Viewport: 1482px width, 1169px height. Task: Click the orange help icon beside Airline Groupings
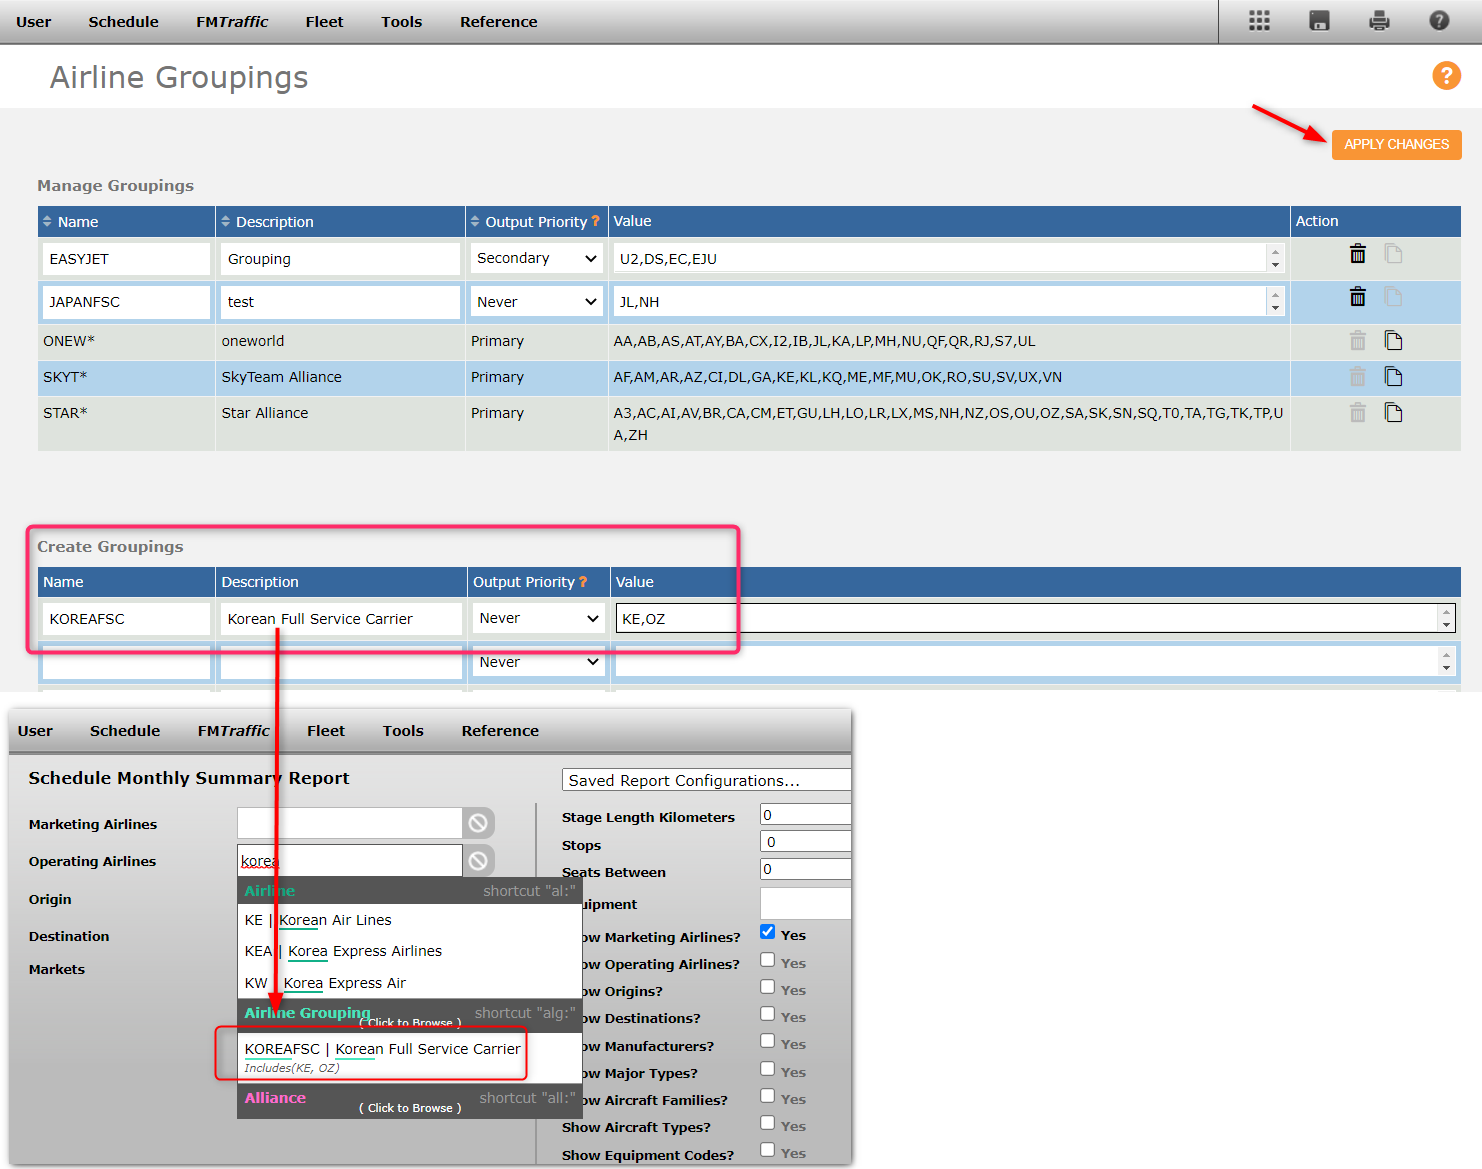(x=1446, y=75)
